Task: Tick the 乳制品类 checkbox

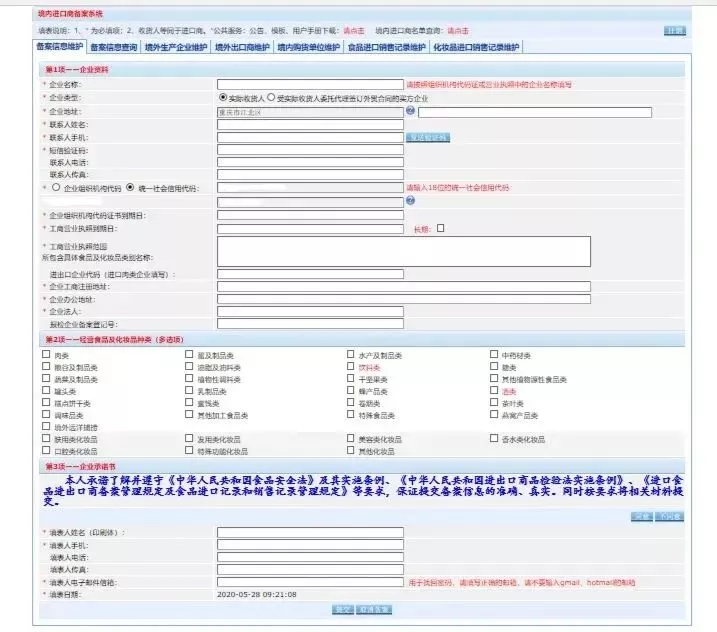Action: (x=190, y=391)
